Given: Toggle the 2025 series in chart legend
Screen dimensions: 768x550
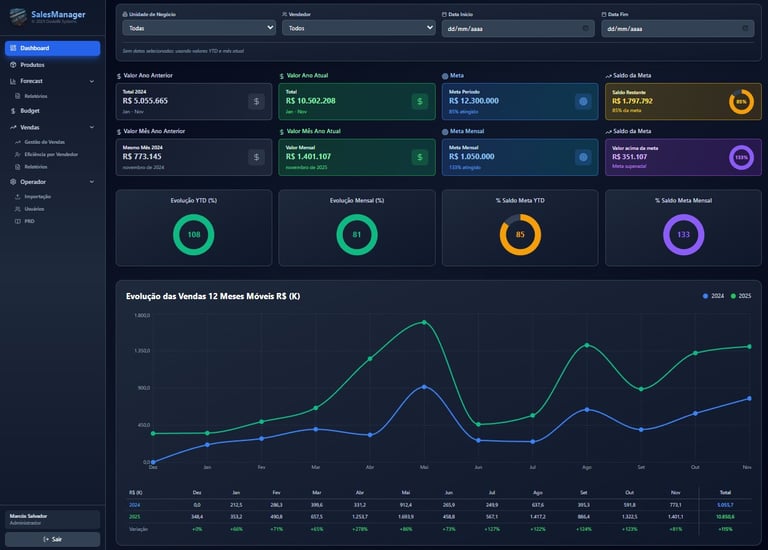Looking at the screenshot, I should tap(741, 296).
